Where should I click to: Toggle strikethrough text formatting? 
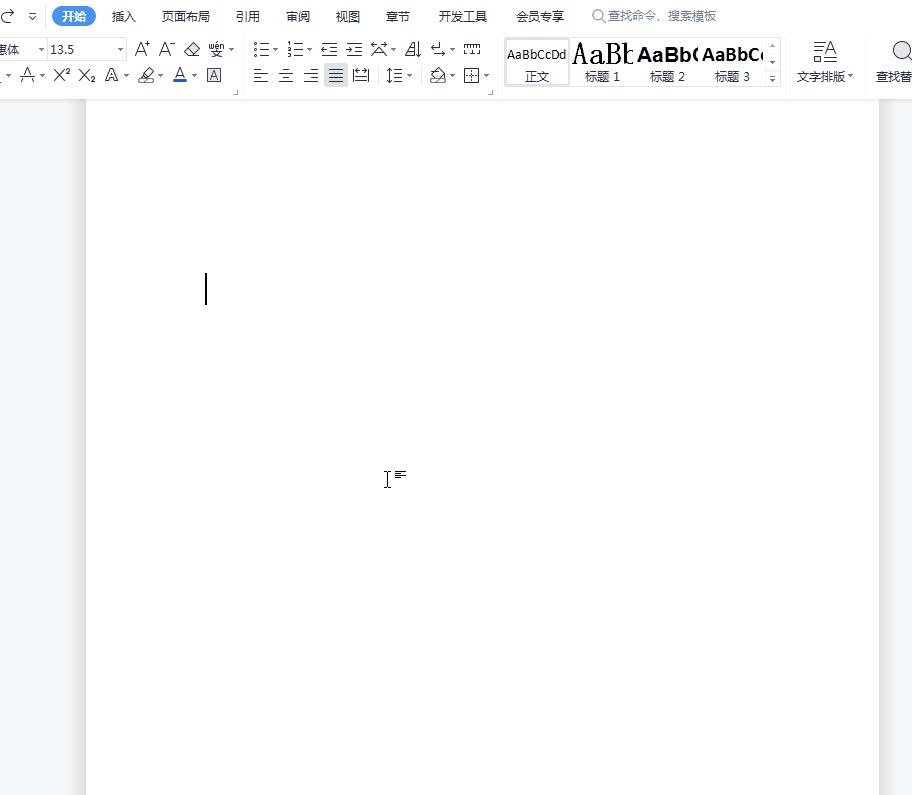[x=27, y=74]
